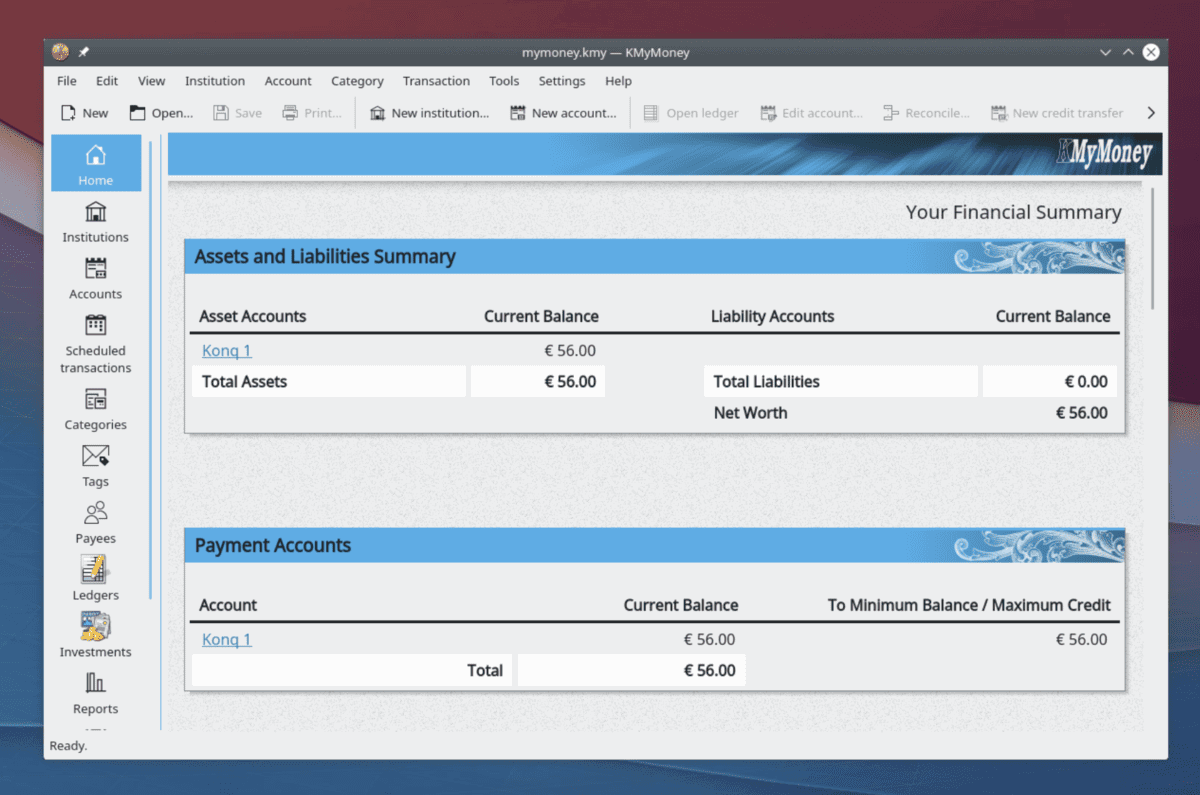This screenshot has height=795, width=1200.
Task: Open the File menu
Action: [x=67, y=81]
